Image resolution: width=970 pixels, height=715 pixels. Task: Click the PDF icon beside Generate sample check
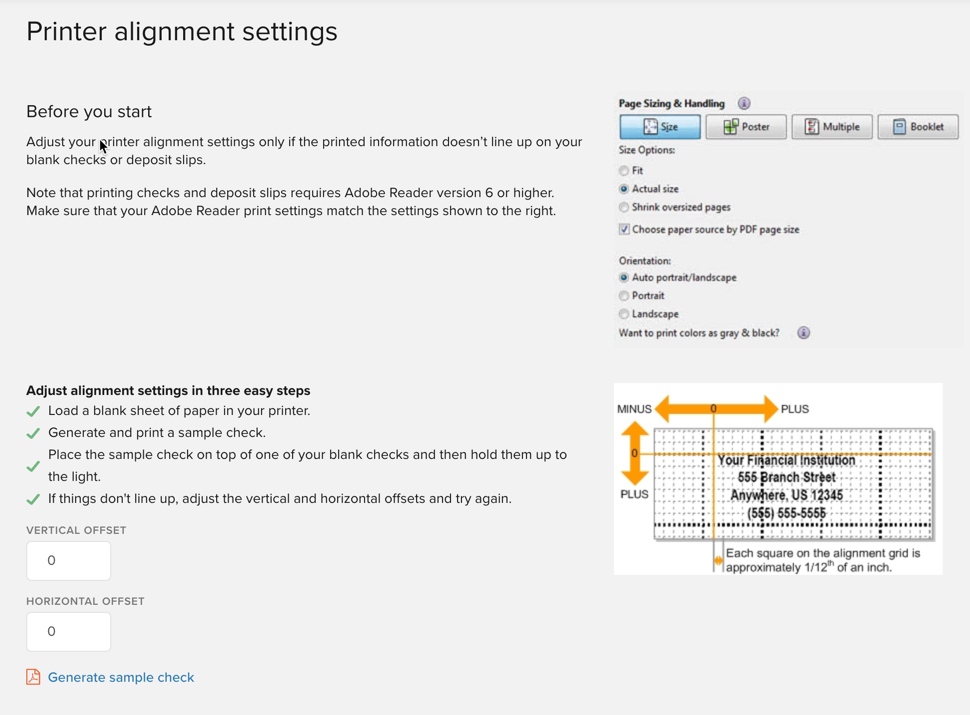coord(32,677)
